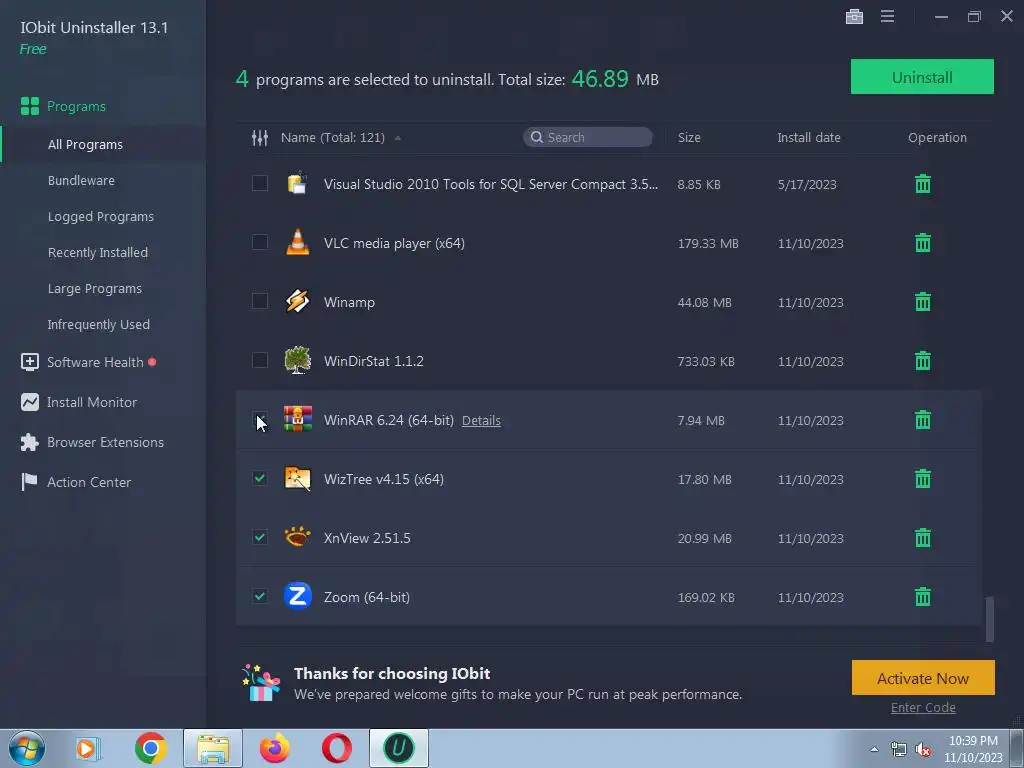Launch Firefox from taskbar
This screenshot has height=768, width=1024.
point(275,748)
